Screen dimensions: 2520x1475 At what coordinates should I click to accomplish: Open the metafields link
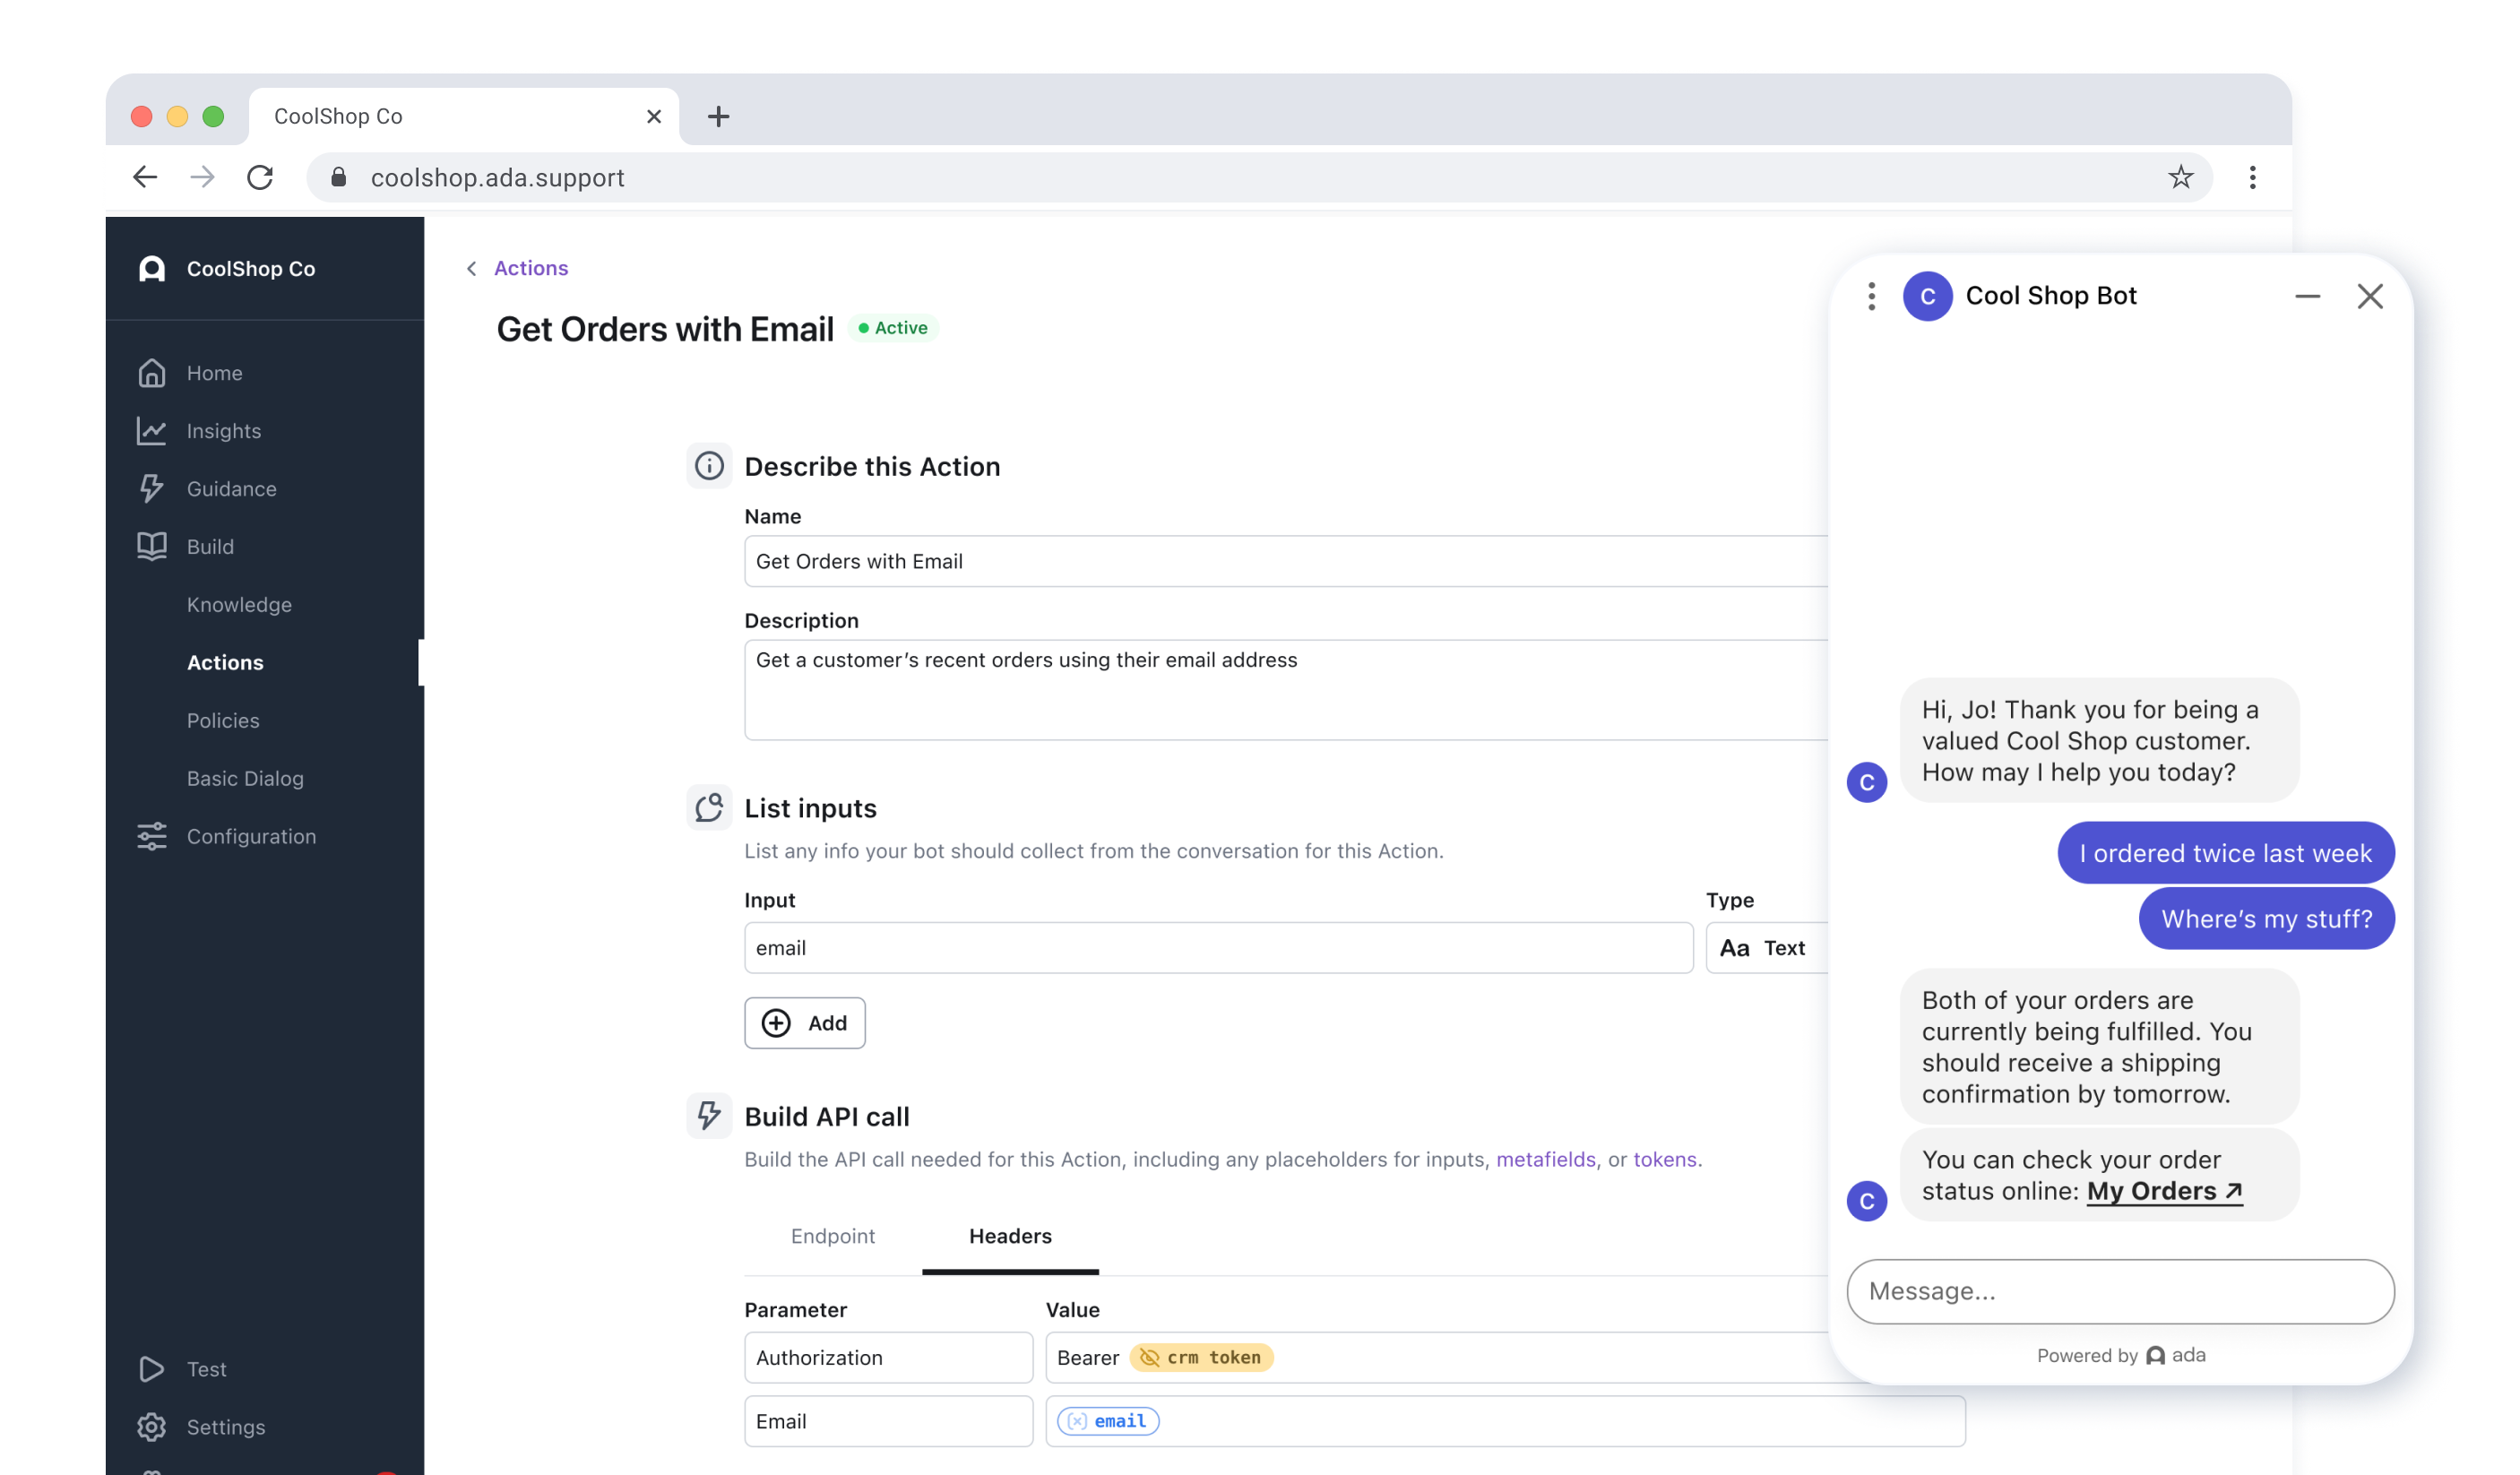point(1545,1159)
